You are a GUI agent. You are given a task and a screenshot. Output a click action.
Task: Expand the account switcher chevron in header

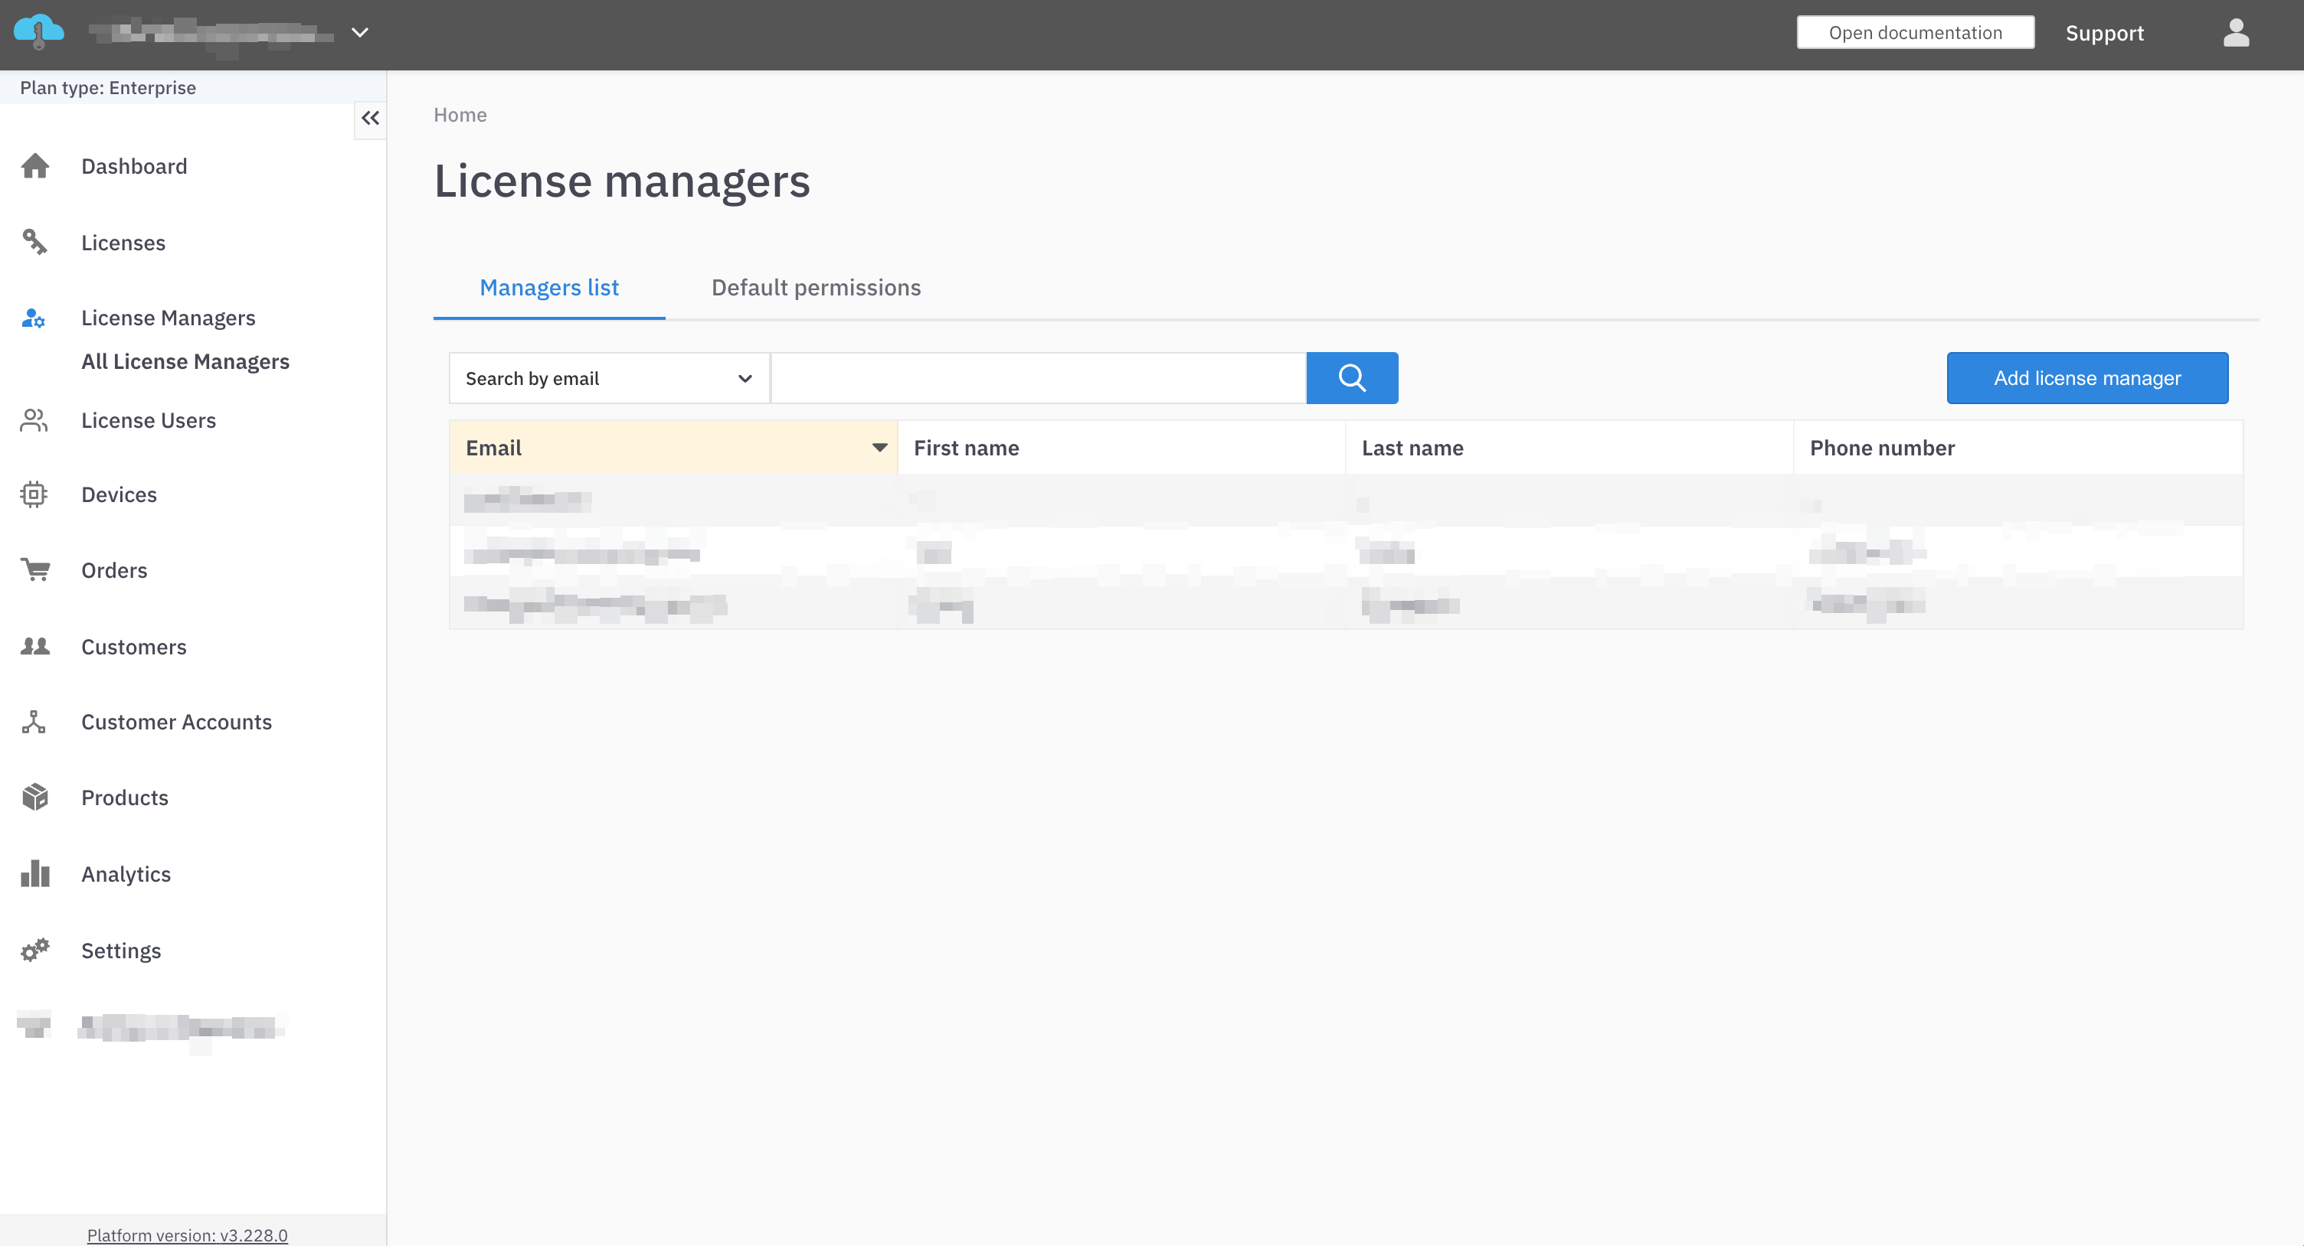(x=360, y=33)
